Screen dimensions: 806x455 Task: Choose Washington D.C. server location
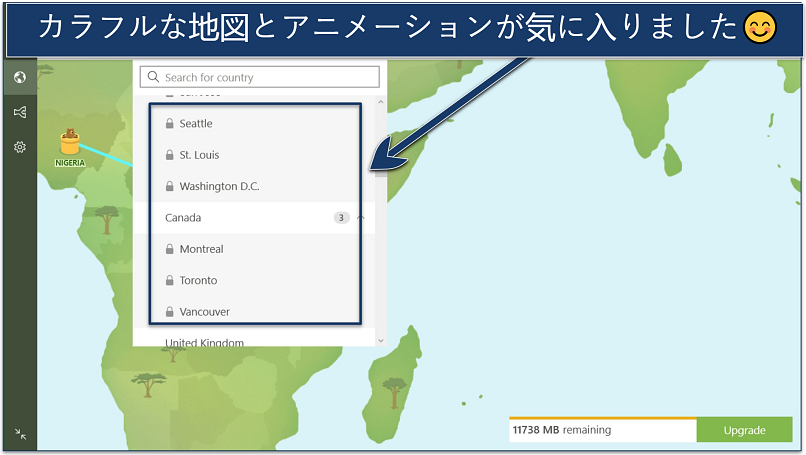(x=219, y=186)
